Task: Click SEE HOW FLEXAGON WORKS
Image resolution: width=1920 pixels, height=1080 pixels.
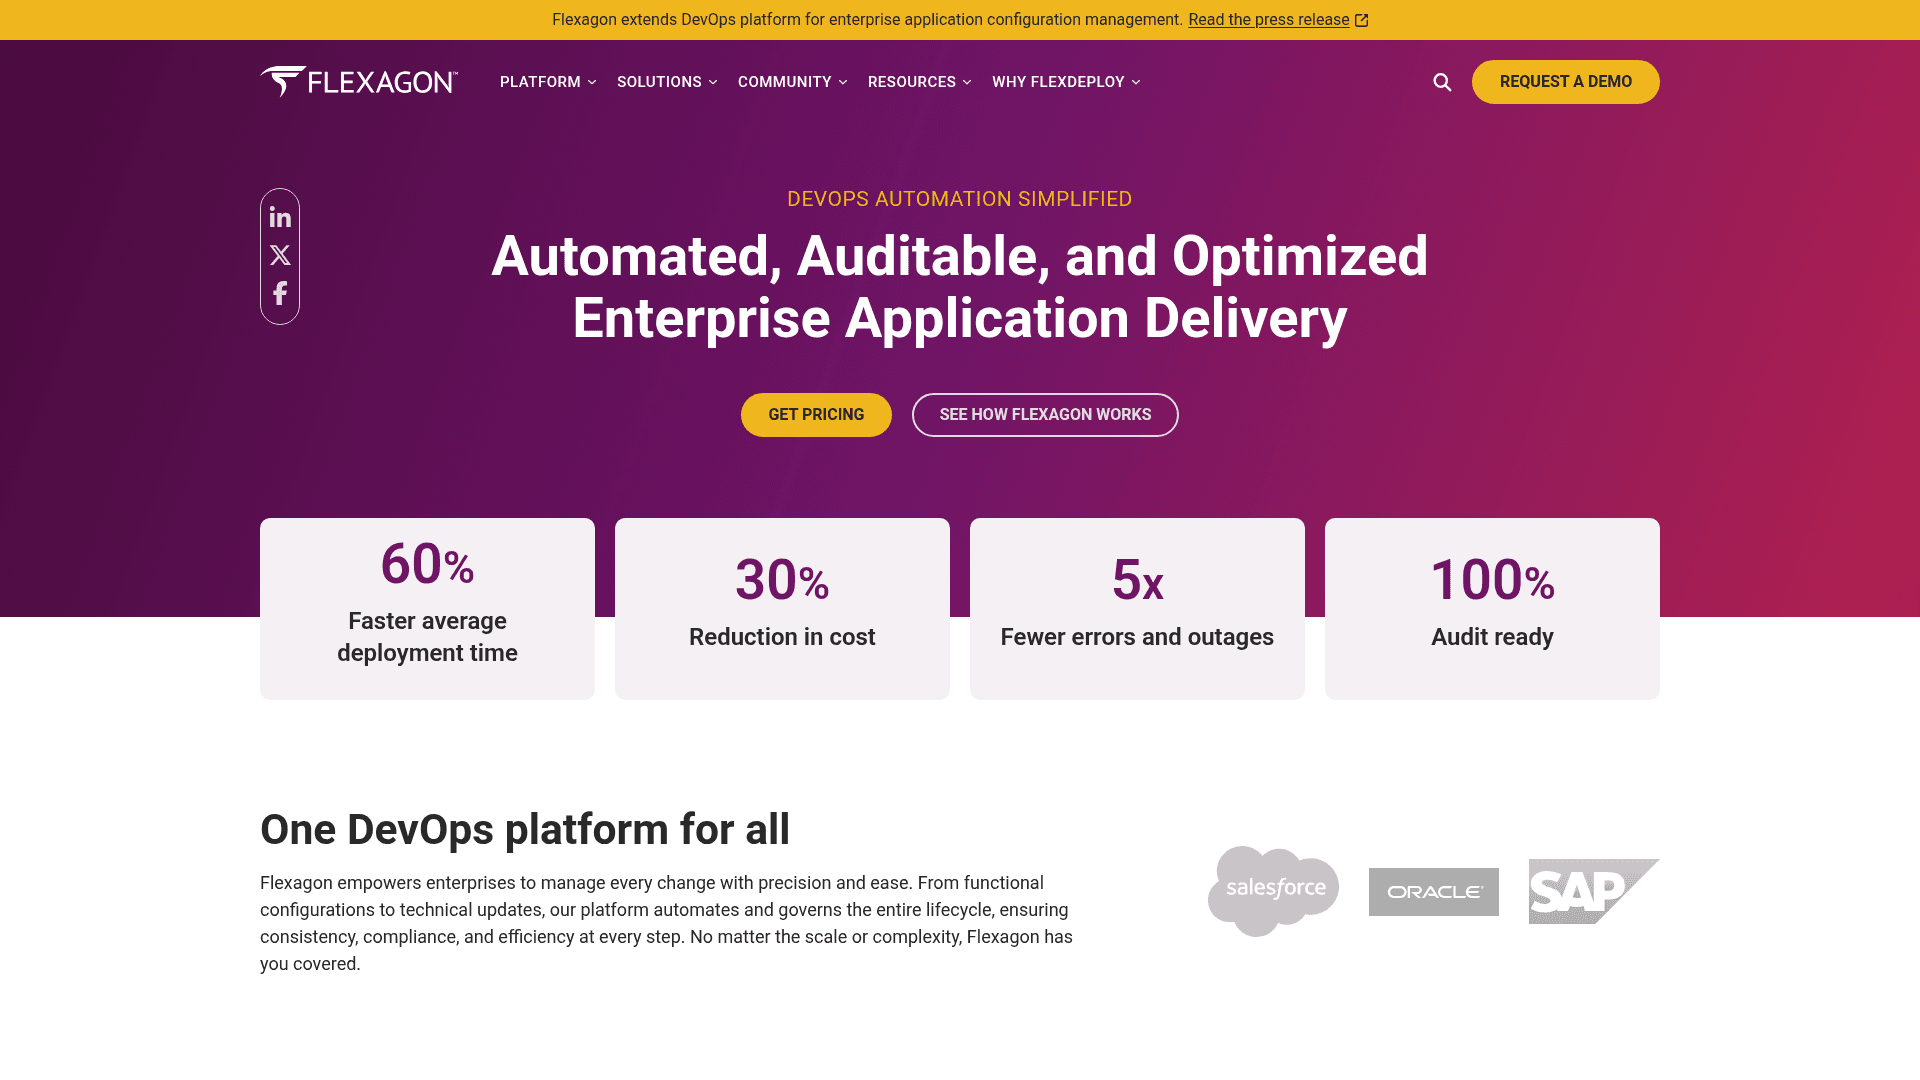Action: (1044, 414)
